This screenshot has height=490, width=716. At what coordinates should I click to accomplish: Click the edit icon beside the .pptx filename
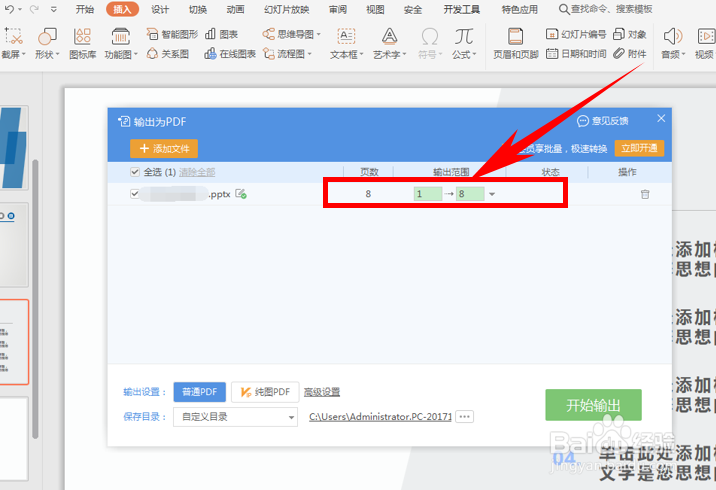tap(241, 194)
